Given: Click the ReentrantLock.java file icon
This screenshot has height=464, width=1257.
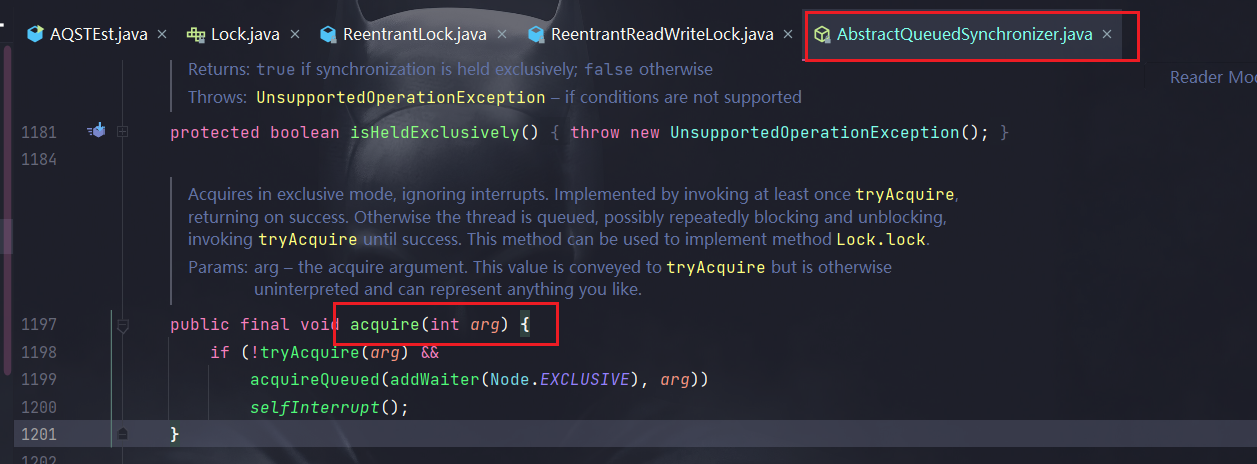Looking at the screenshot, I should tap(327, 34).
